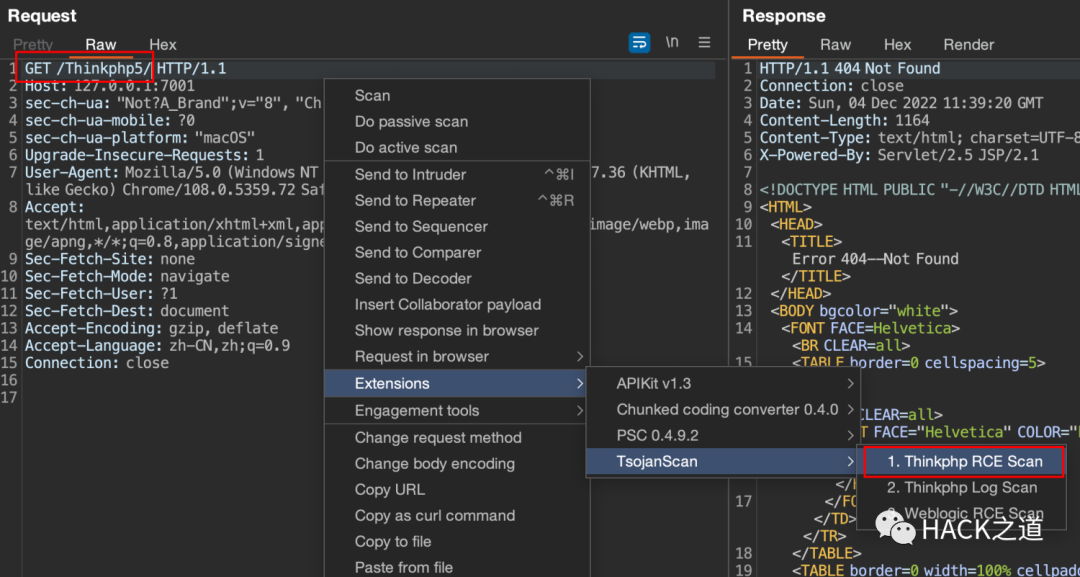Expand the Engagement tools submenu arrow

pos(580,411)
